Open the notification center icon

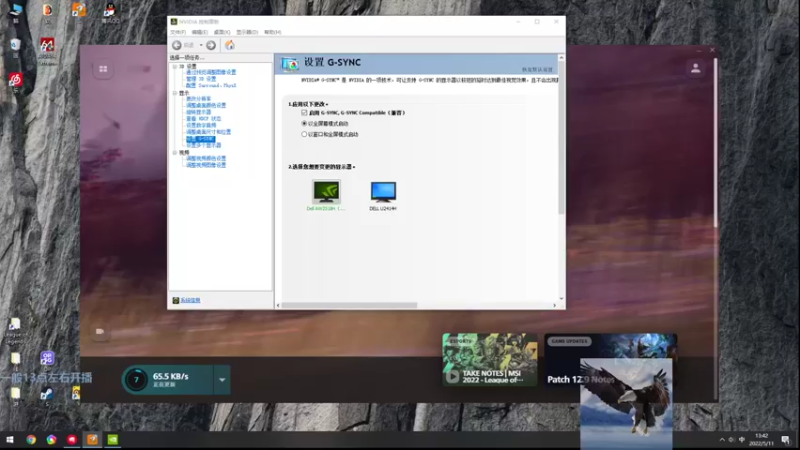pyautogui.click(x=785, y=440)
